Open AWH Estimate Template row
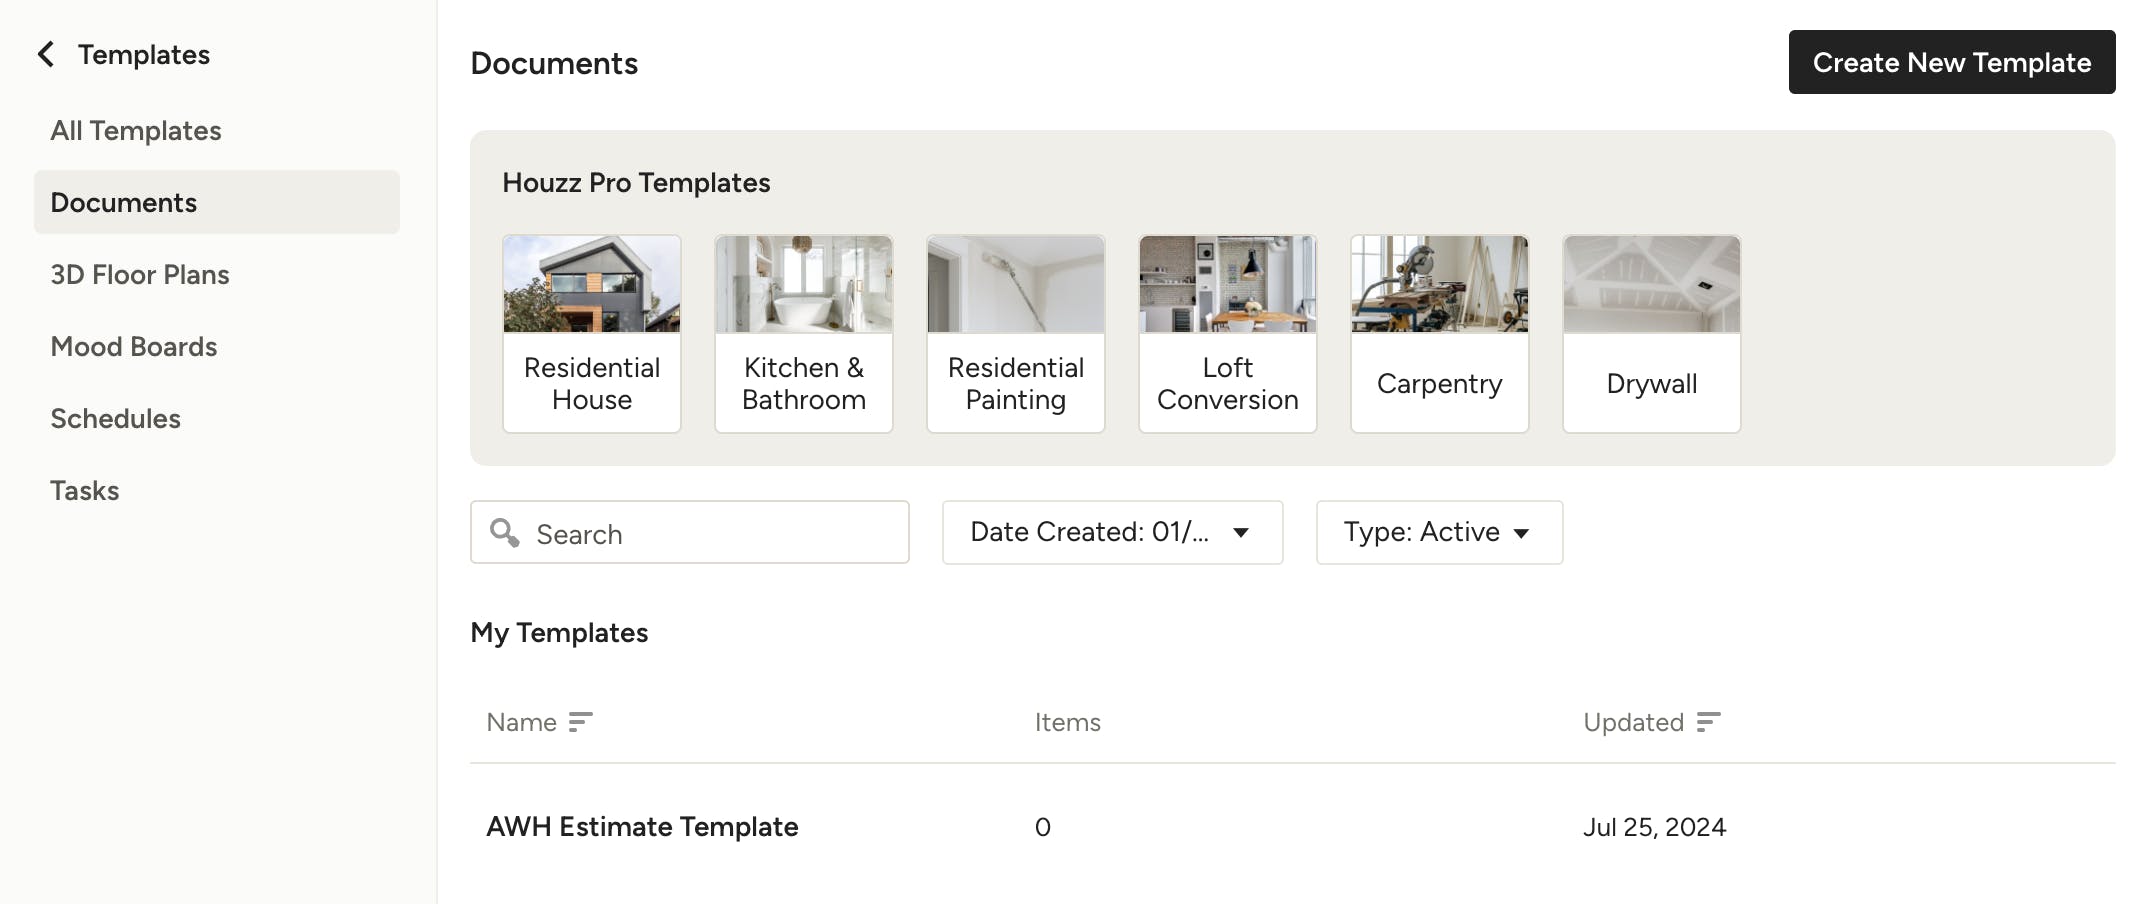The height and width of the screenshot is (904, 2144). 642,827
